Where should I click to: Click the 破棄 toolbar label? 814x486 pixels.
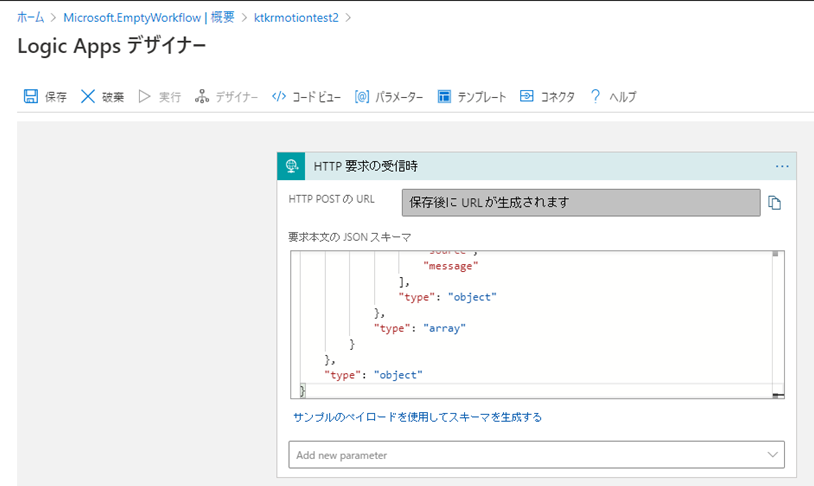click(x=113, y=97)
